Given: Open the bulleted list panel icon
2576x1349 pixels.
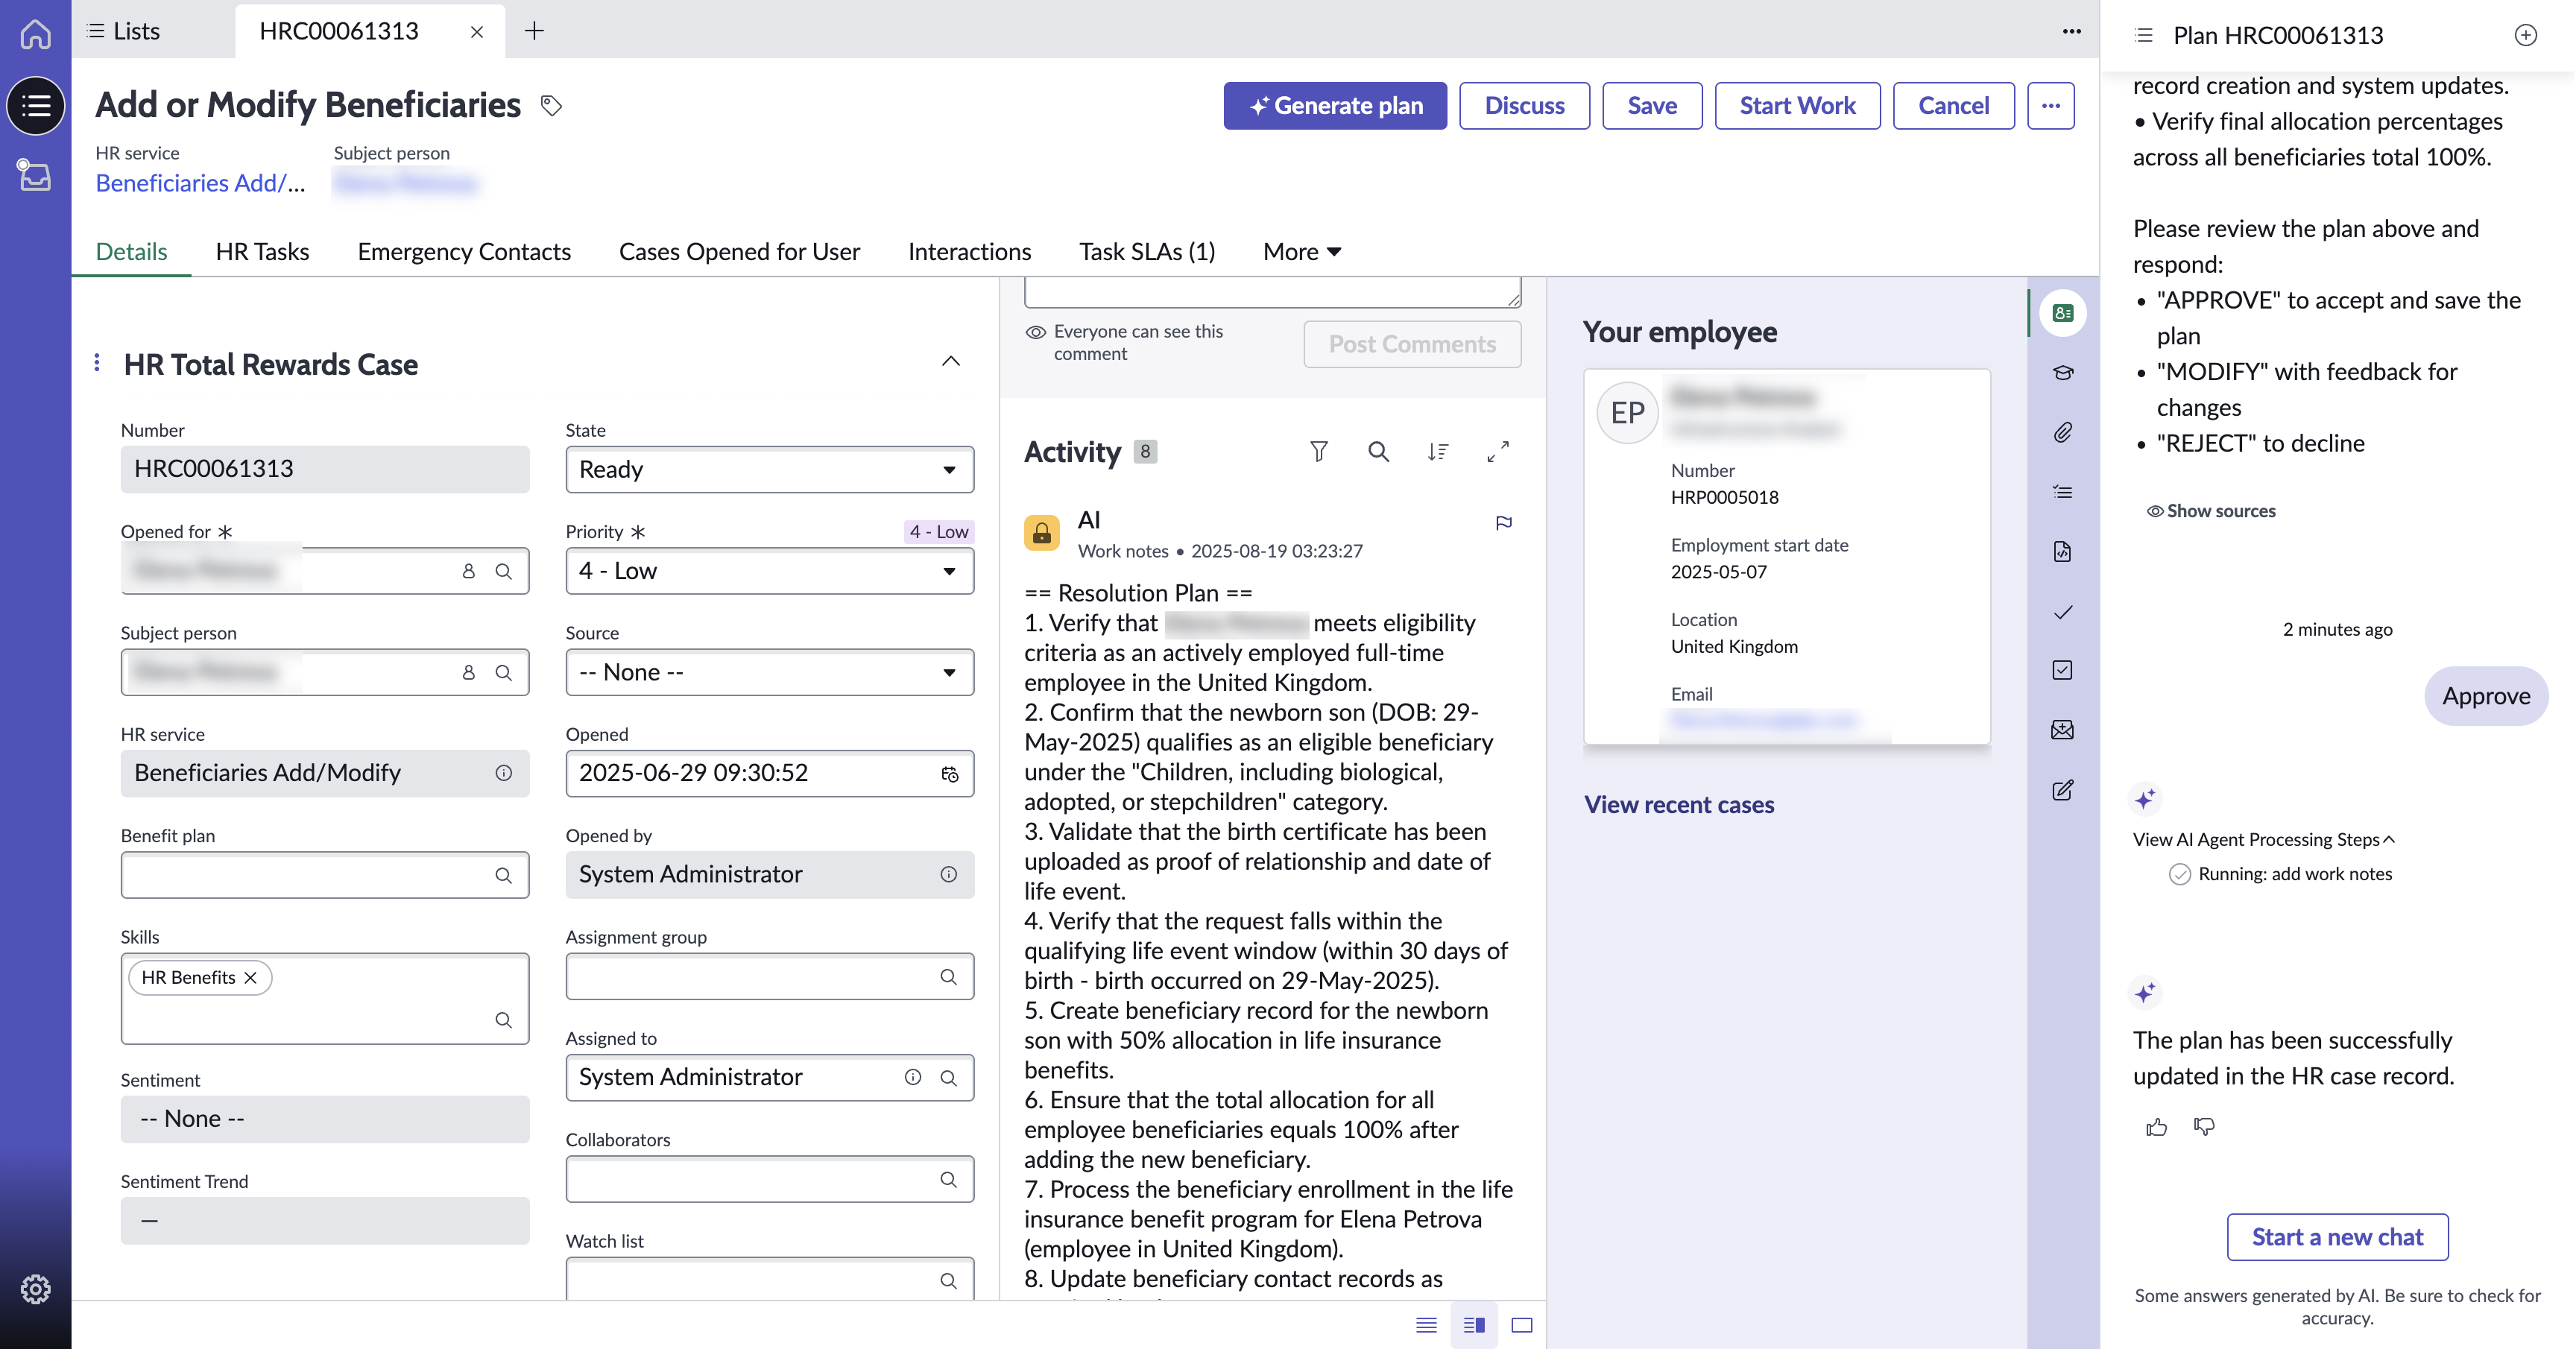Looking at the screenshot, I should point(2062,492).
